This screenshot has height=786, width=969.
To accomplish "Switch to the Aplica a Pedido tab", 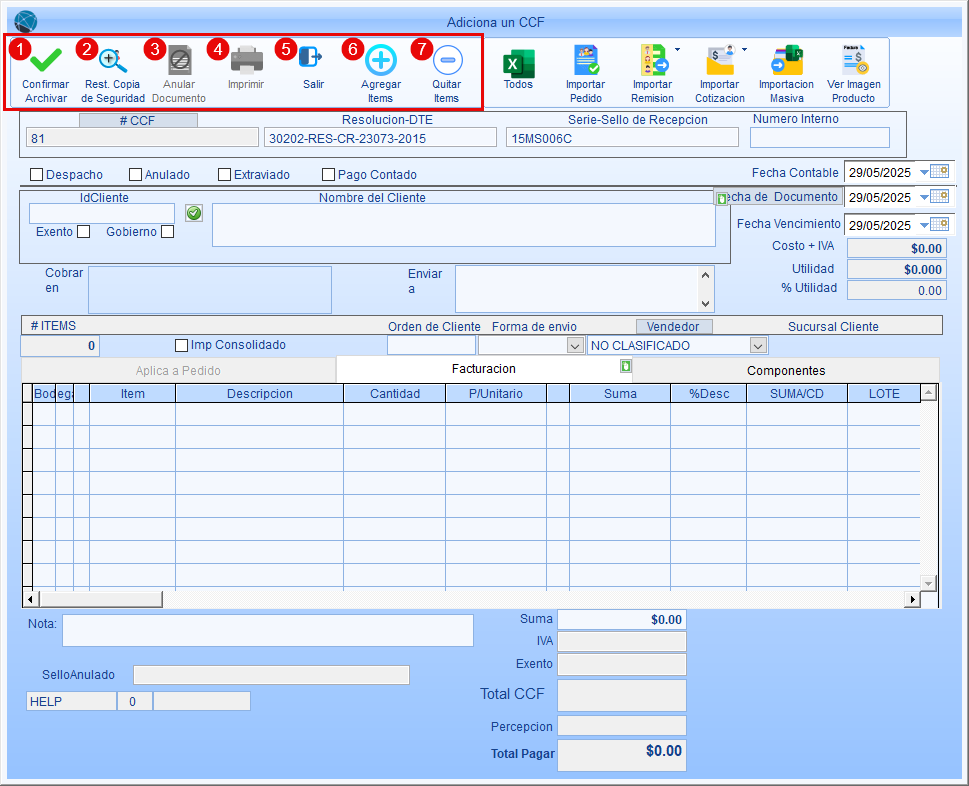I will click(x=179, y=371).
